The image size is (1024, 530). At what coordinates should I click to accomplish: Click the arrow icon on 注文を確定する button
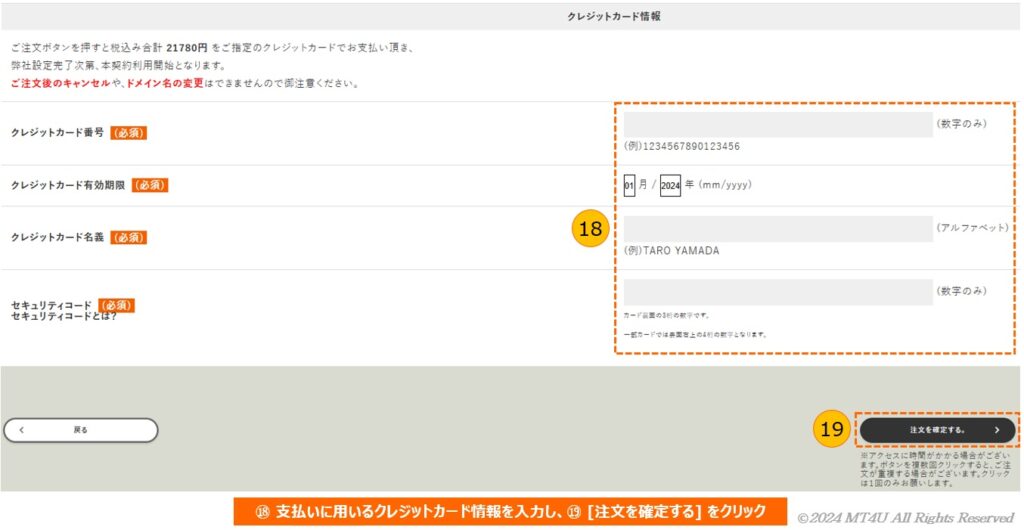click(x=997, y=430)
